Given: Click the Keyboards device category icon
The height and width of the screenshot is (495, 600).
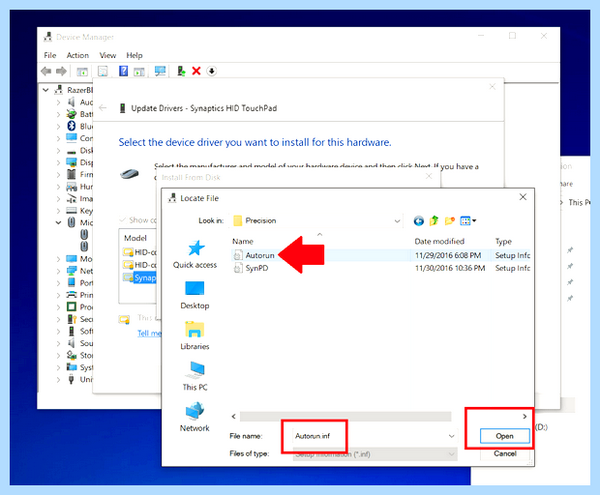Looking at the screenshot, I should [71, 210].
